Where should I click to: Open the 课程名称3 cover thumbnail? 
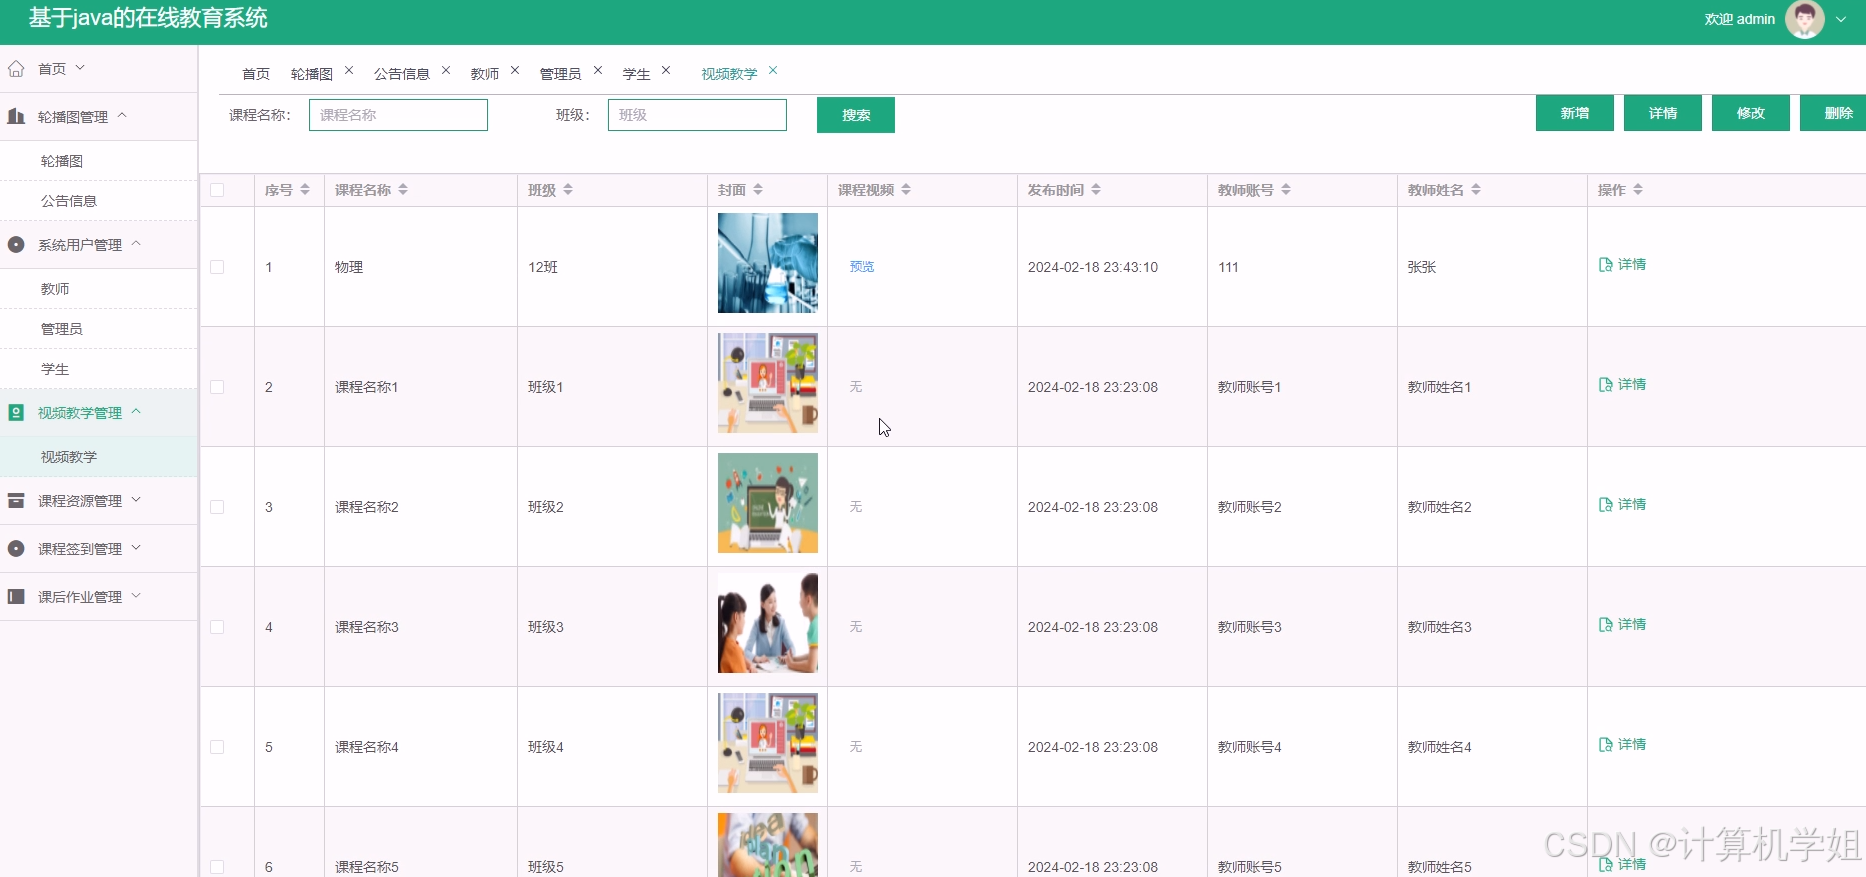[768, 623]
